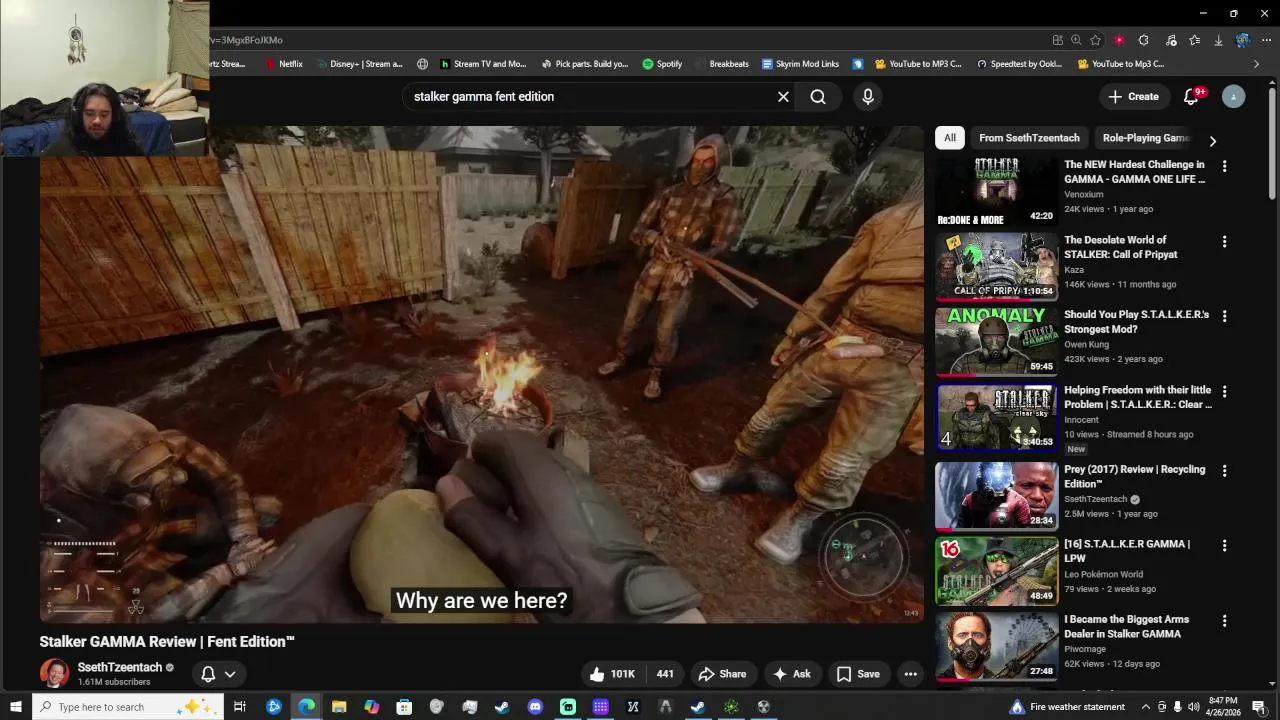Open options menu for Desolate World video

pyautogui.click(x=1224, y=242)
